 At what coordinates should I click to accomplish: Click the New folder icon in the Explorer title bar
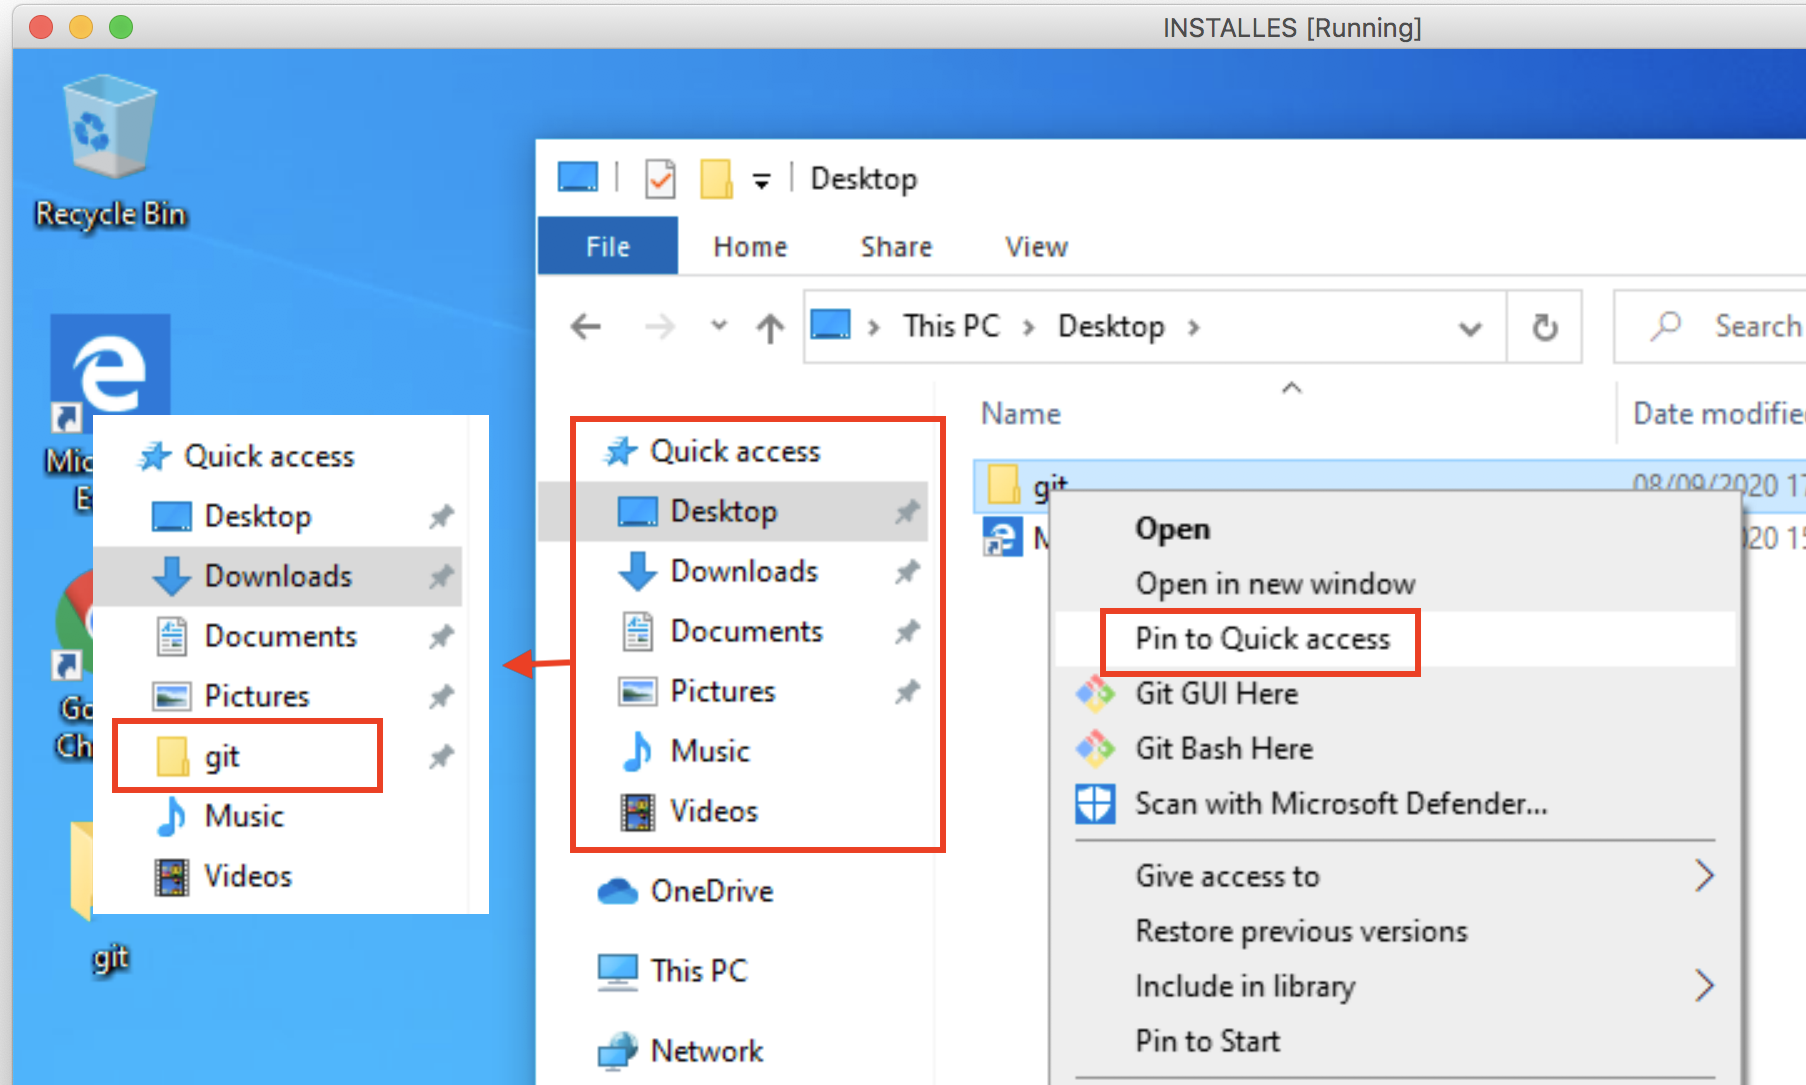pos(716,179)
